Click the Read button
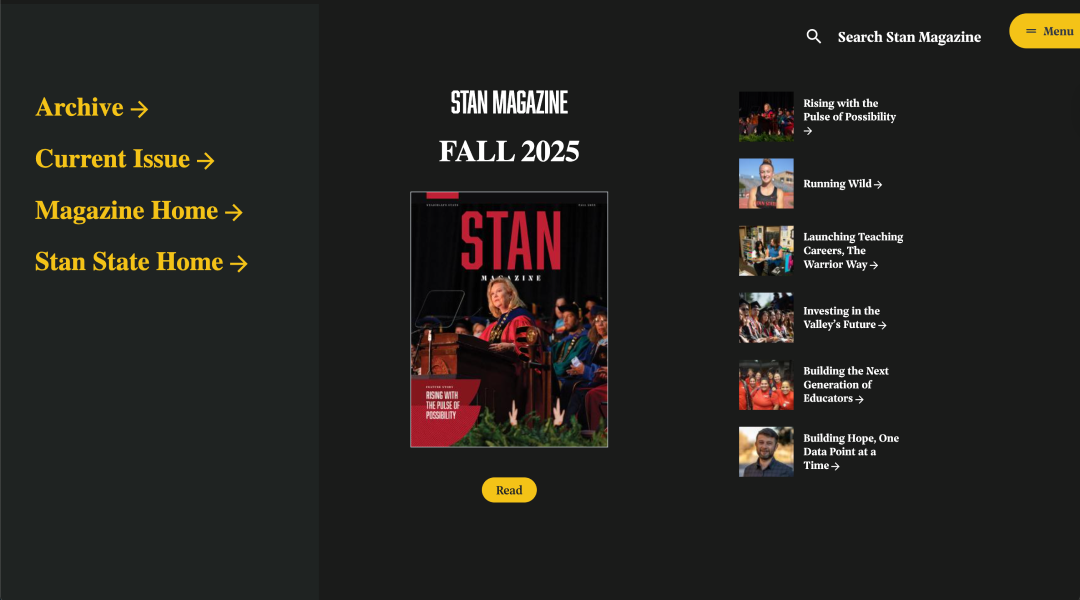This screenshot has width=1080, height=600. [x=509, y=490]
